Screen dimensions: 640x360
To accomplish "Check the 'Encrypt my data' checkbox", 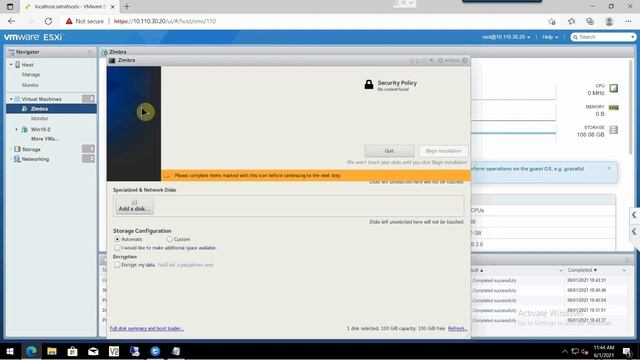I will pyautogui.click(x=117, y=265).
